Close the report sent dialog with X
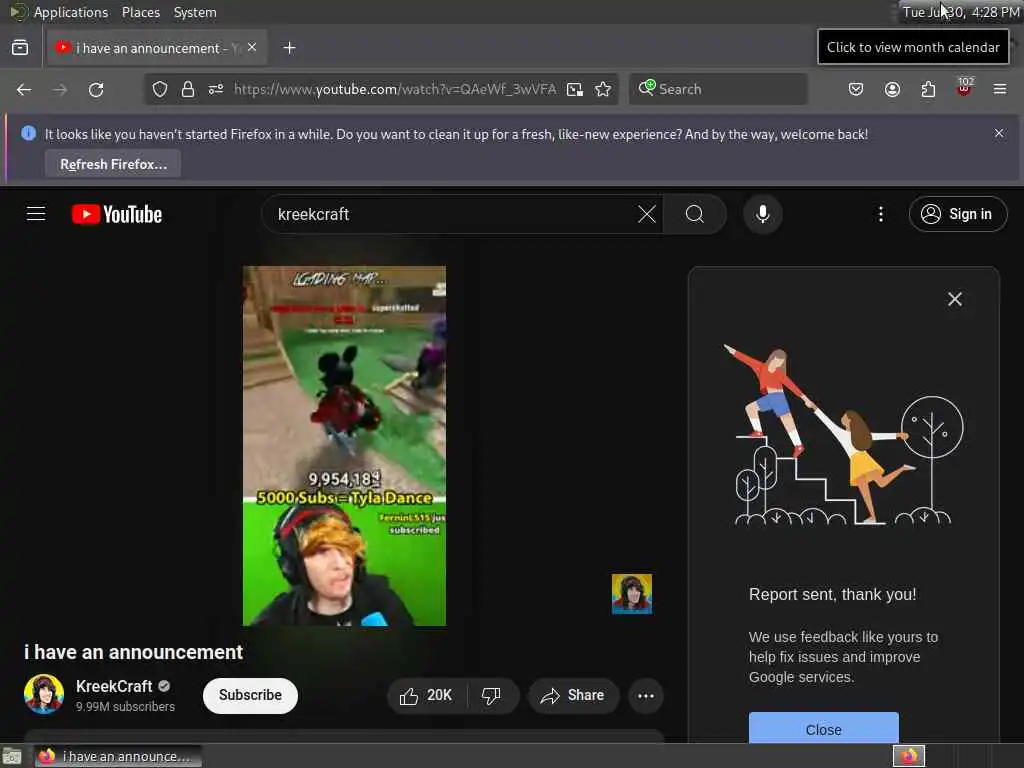This screenshot has height=768, width=1024. tap(955, 299)
